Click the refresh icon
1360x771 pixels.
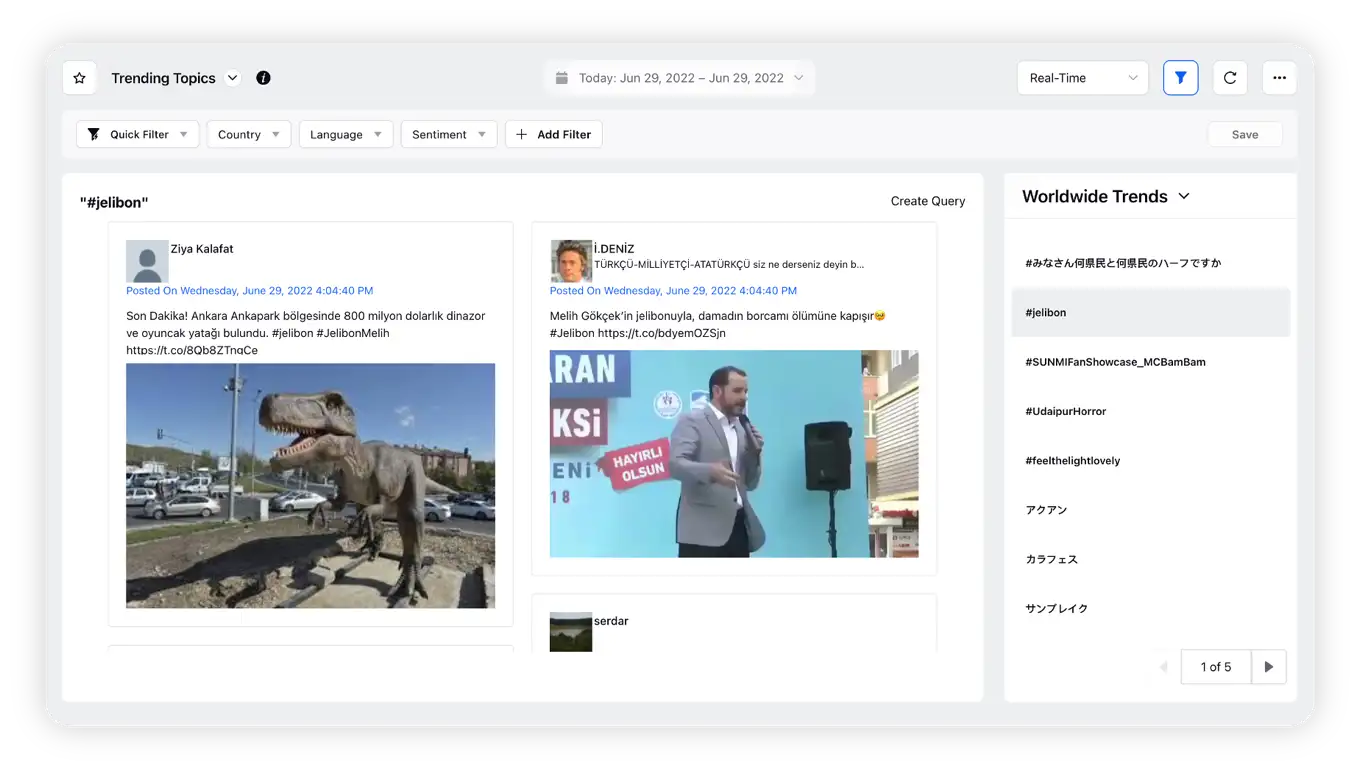[x=1230, y=78]
